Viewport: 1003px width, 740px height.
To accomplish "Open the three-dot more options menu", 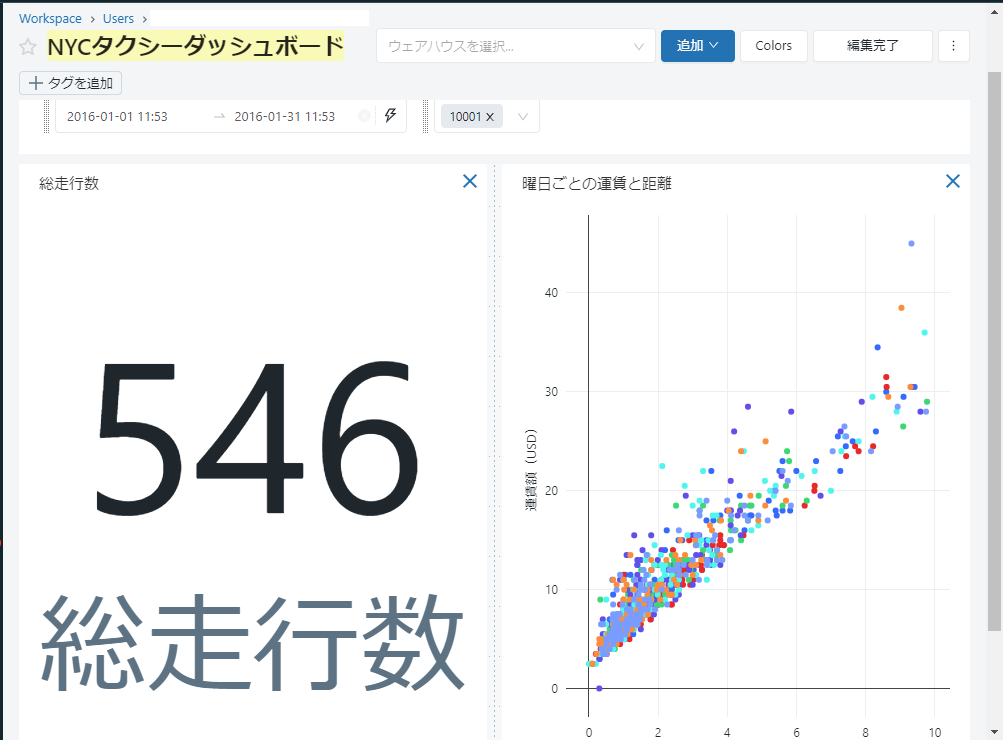I will (953, 45).
